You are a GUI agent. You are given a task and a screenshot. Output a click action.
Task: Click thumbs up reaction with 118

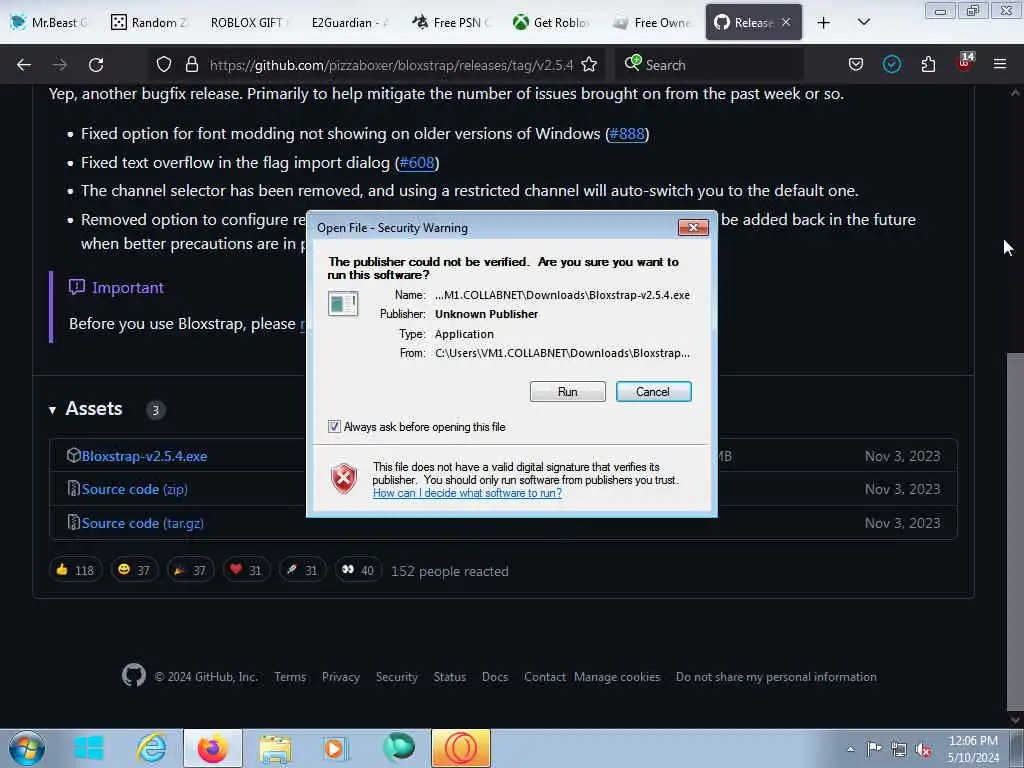(x=75, y=570)
